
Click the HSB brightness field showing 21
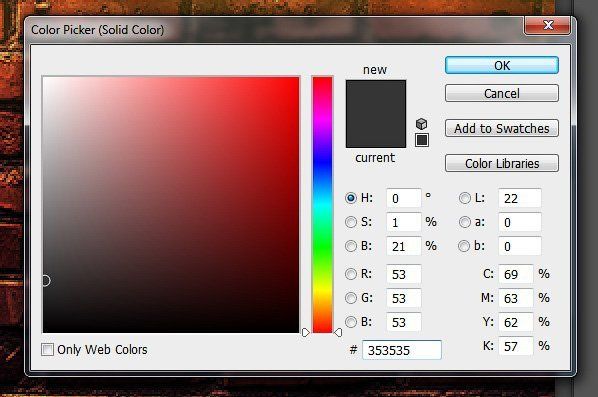[403, 246]
